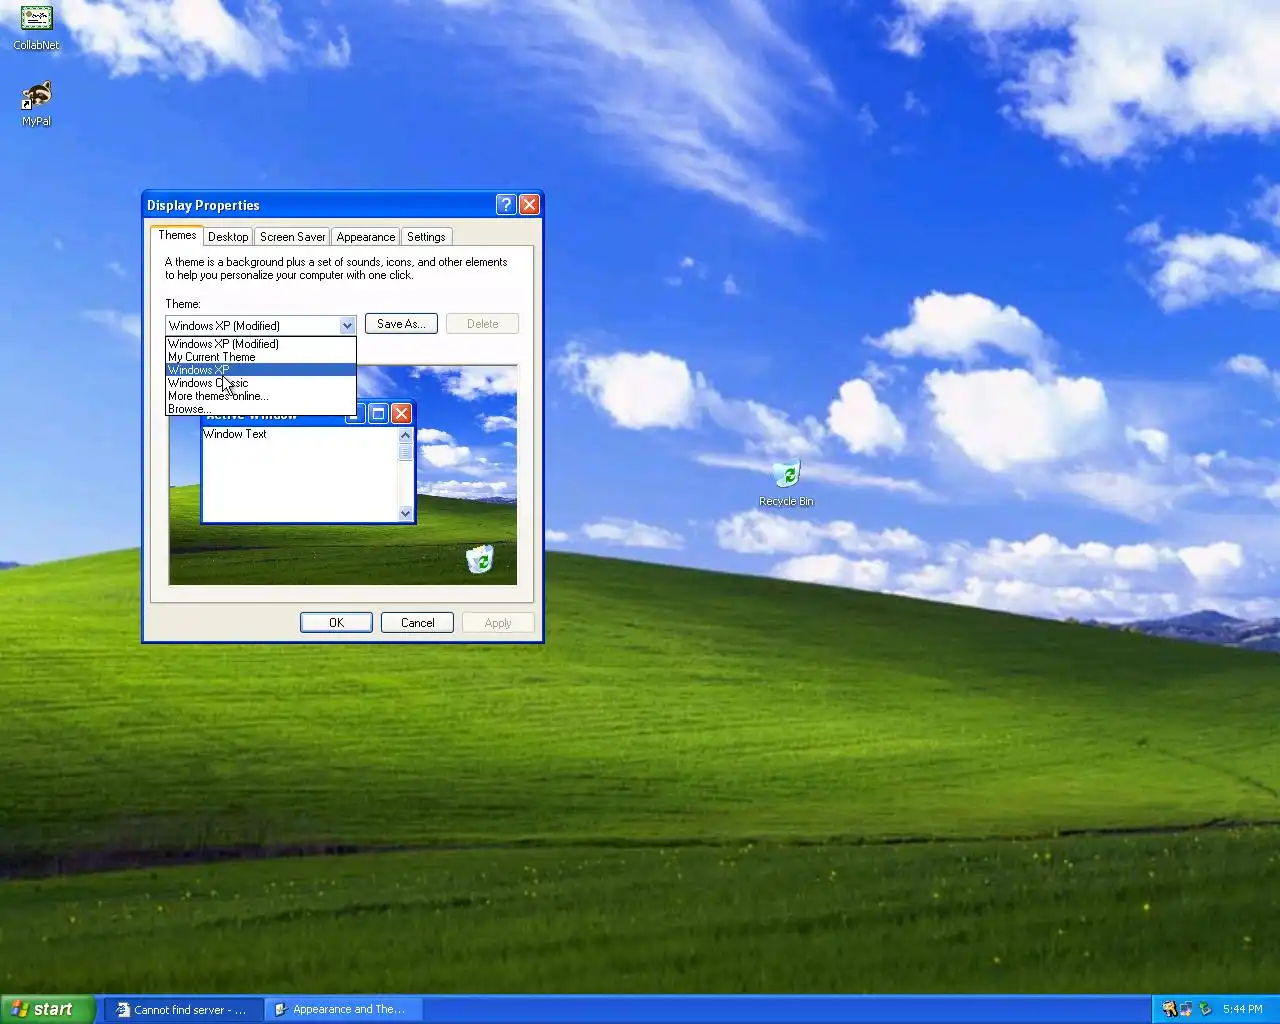
Task: Switch to the Screen Saver tab
Action: (x=292, y=237)
